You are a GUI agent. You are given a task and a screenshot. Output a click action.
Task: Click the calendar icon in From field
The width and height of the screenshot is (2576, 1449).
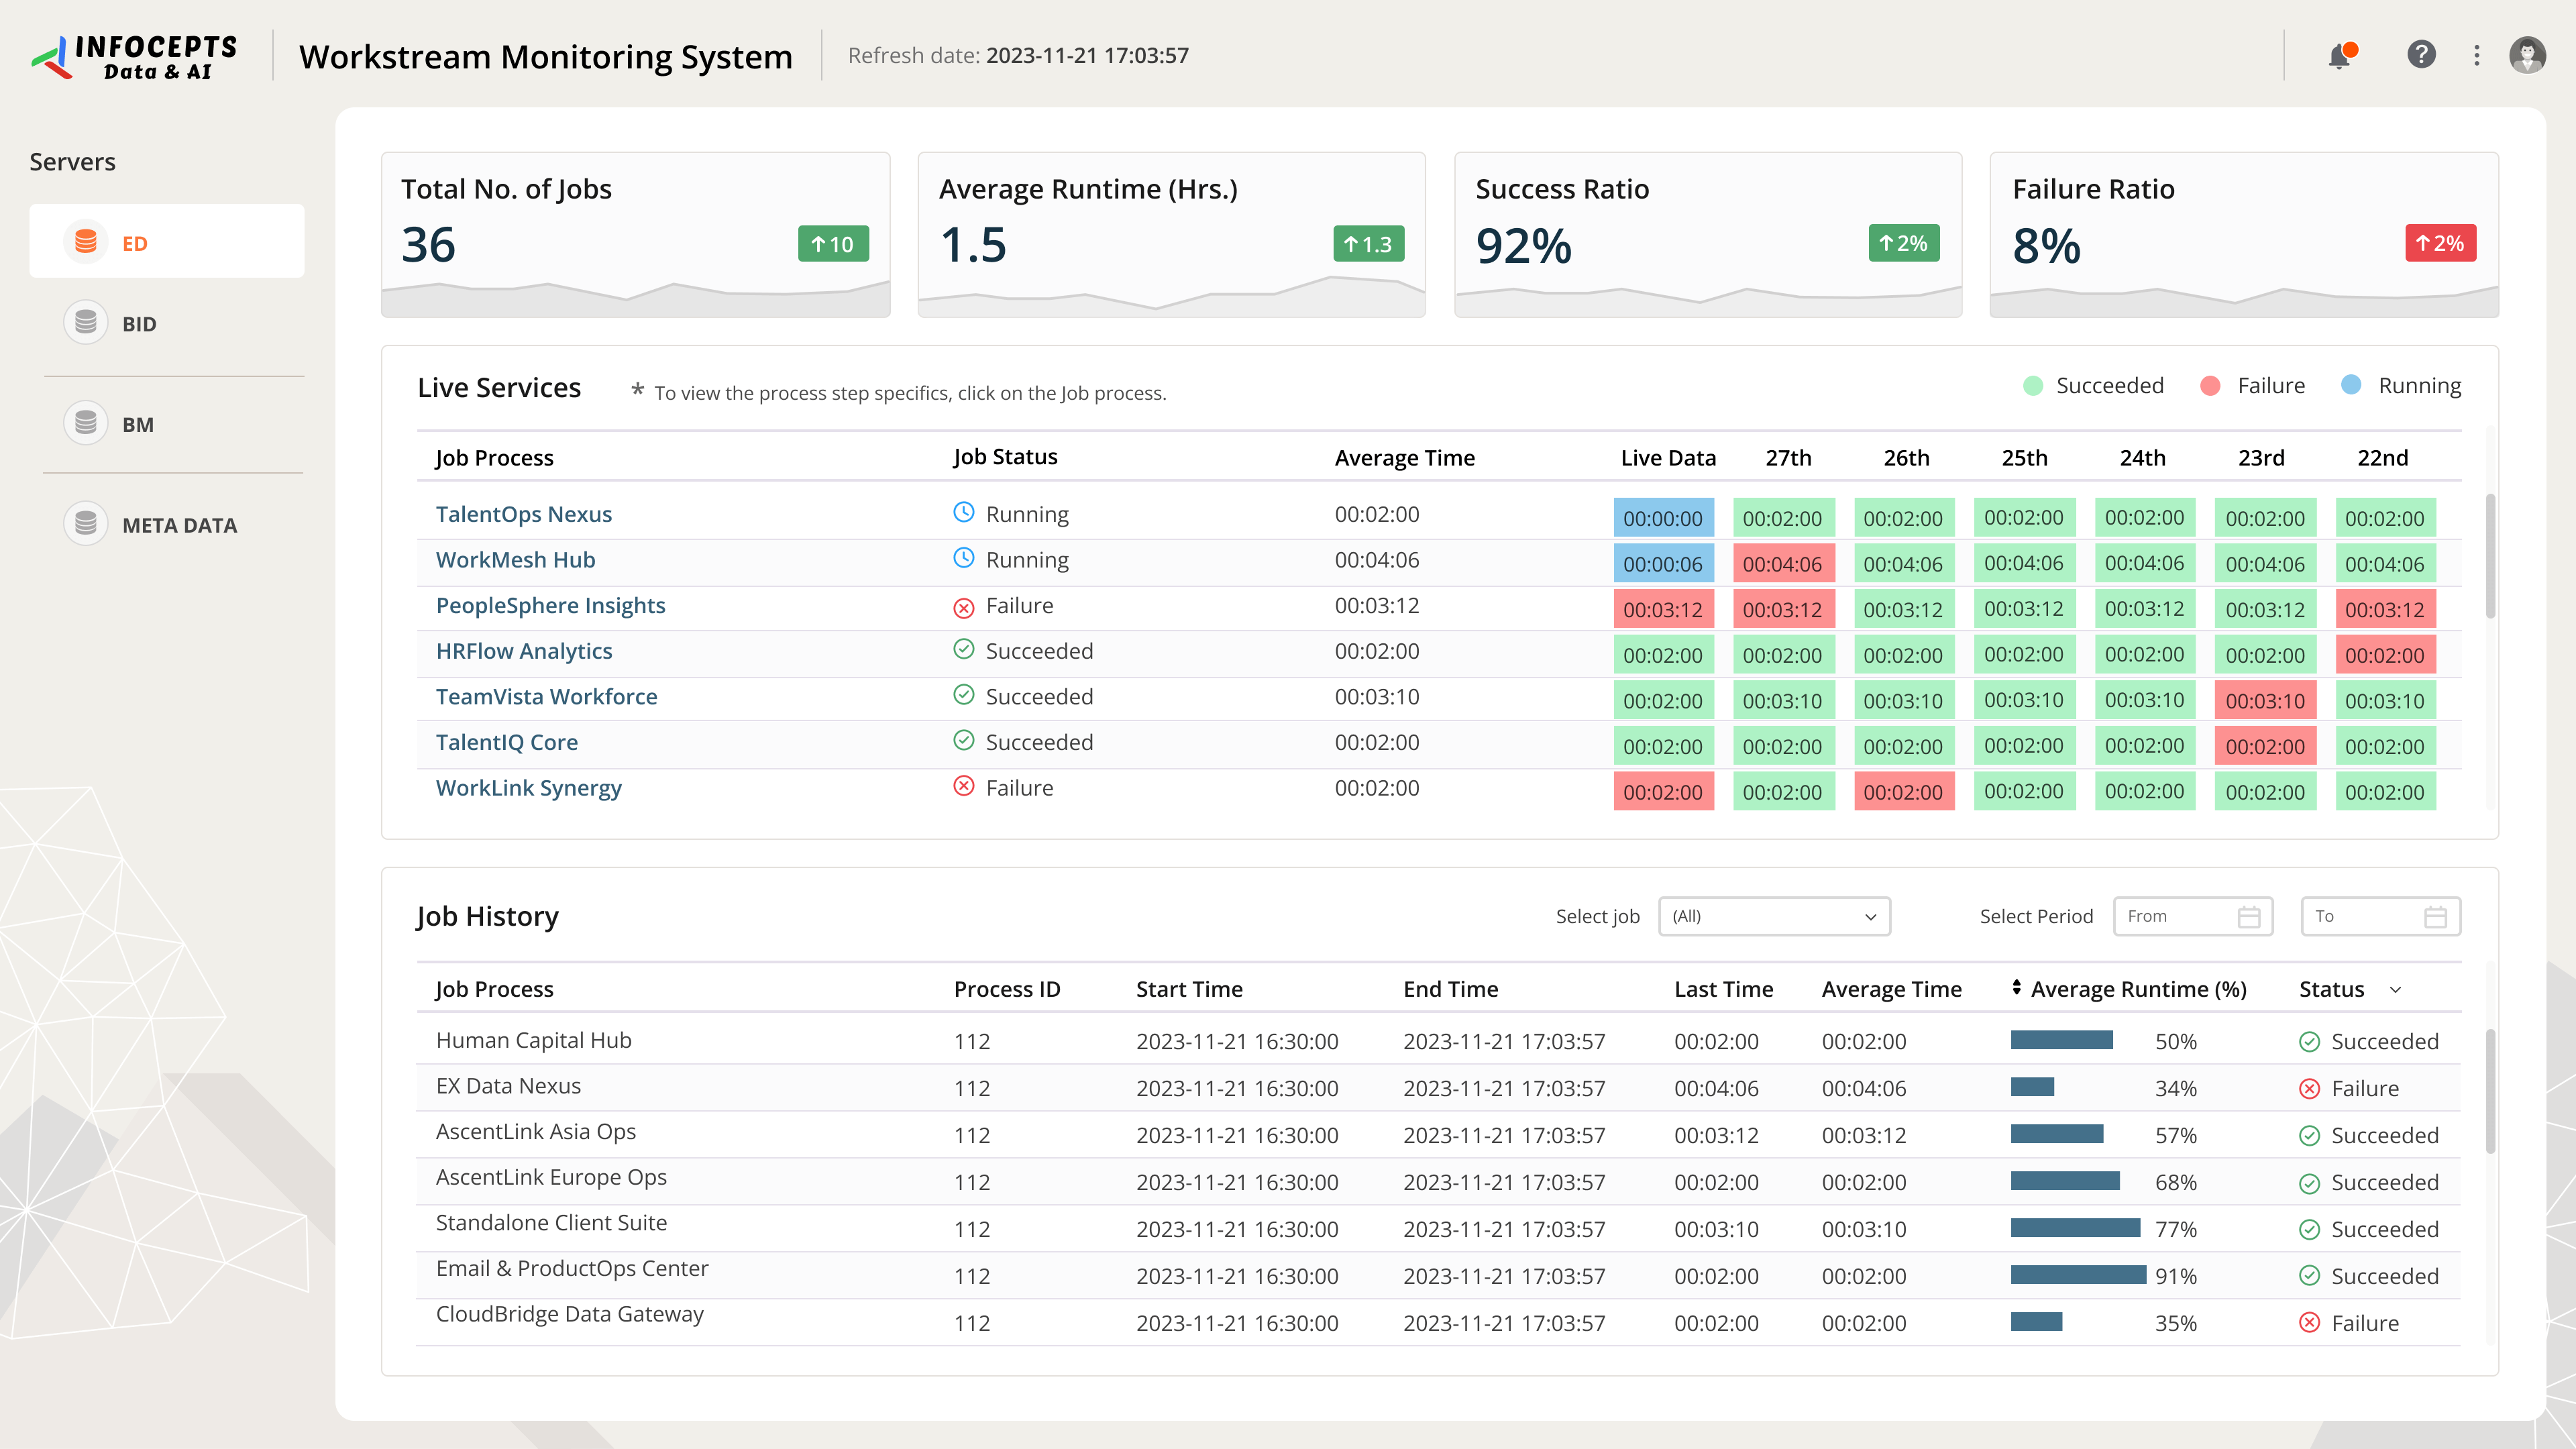tap(2248, 916)
